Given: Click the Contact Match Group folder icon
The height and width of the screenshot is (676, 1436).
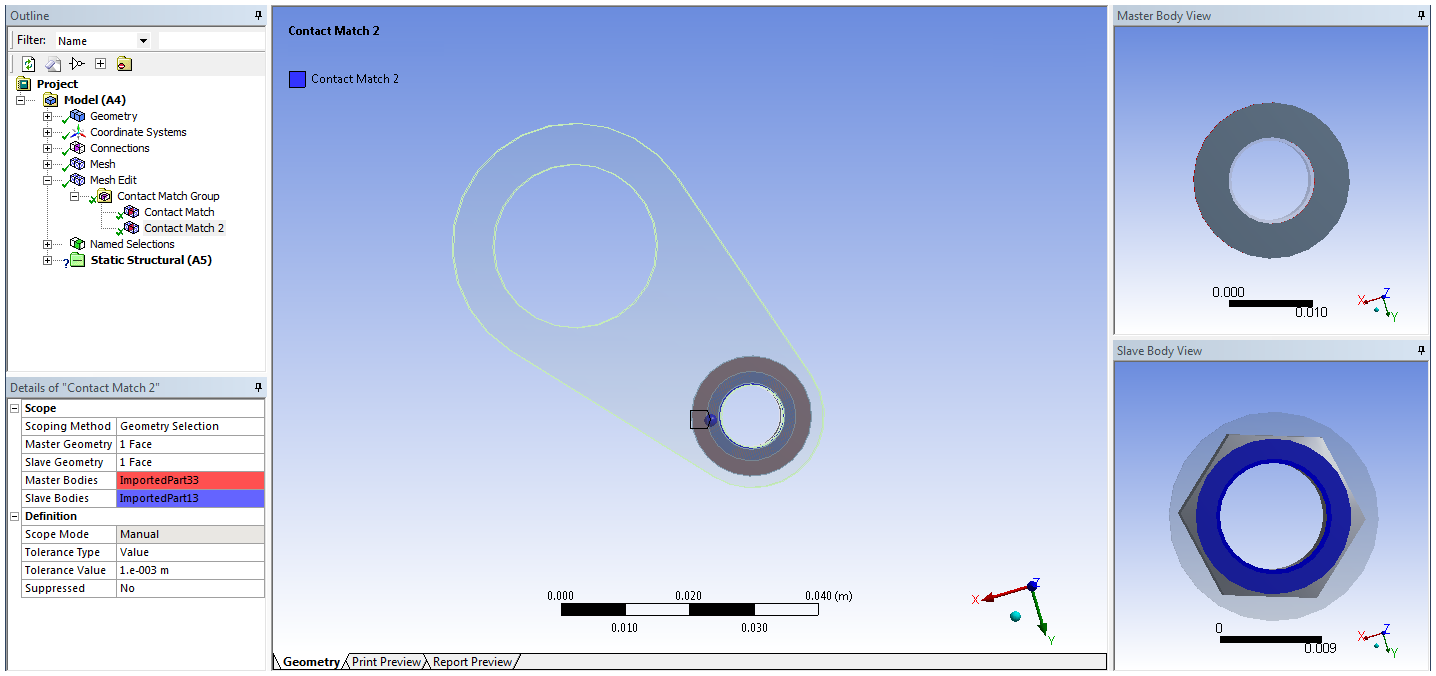Looking at the screenshot, I should click(x=104, y=196).
